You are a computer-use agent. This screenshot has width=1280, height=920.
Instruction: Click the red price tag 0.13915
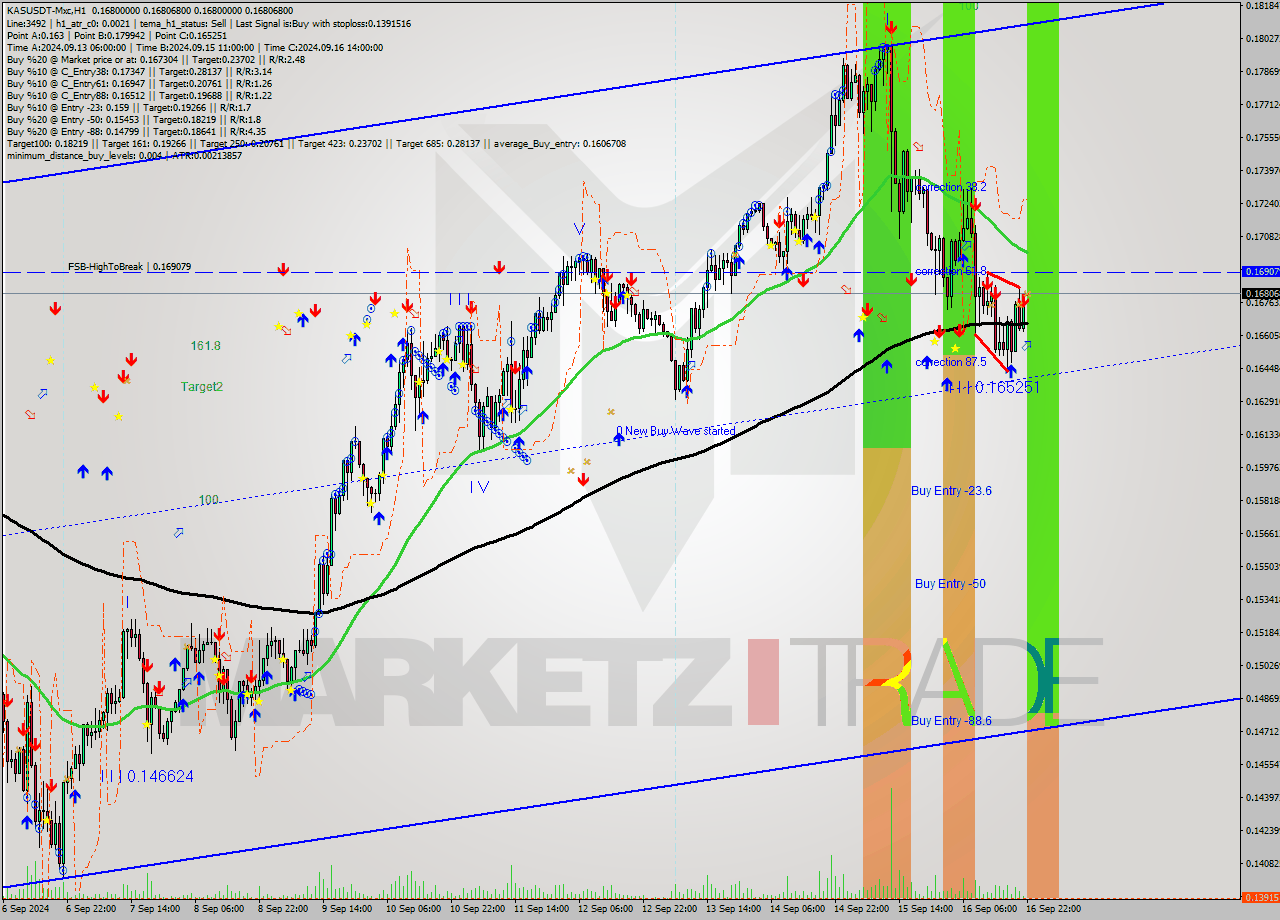[1260, 897]
